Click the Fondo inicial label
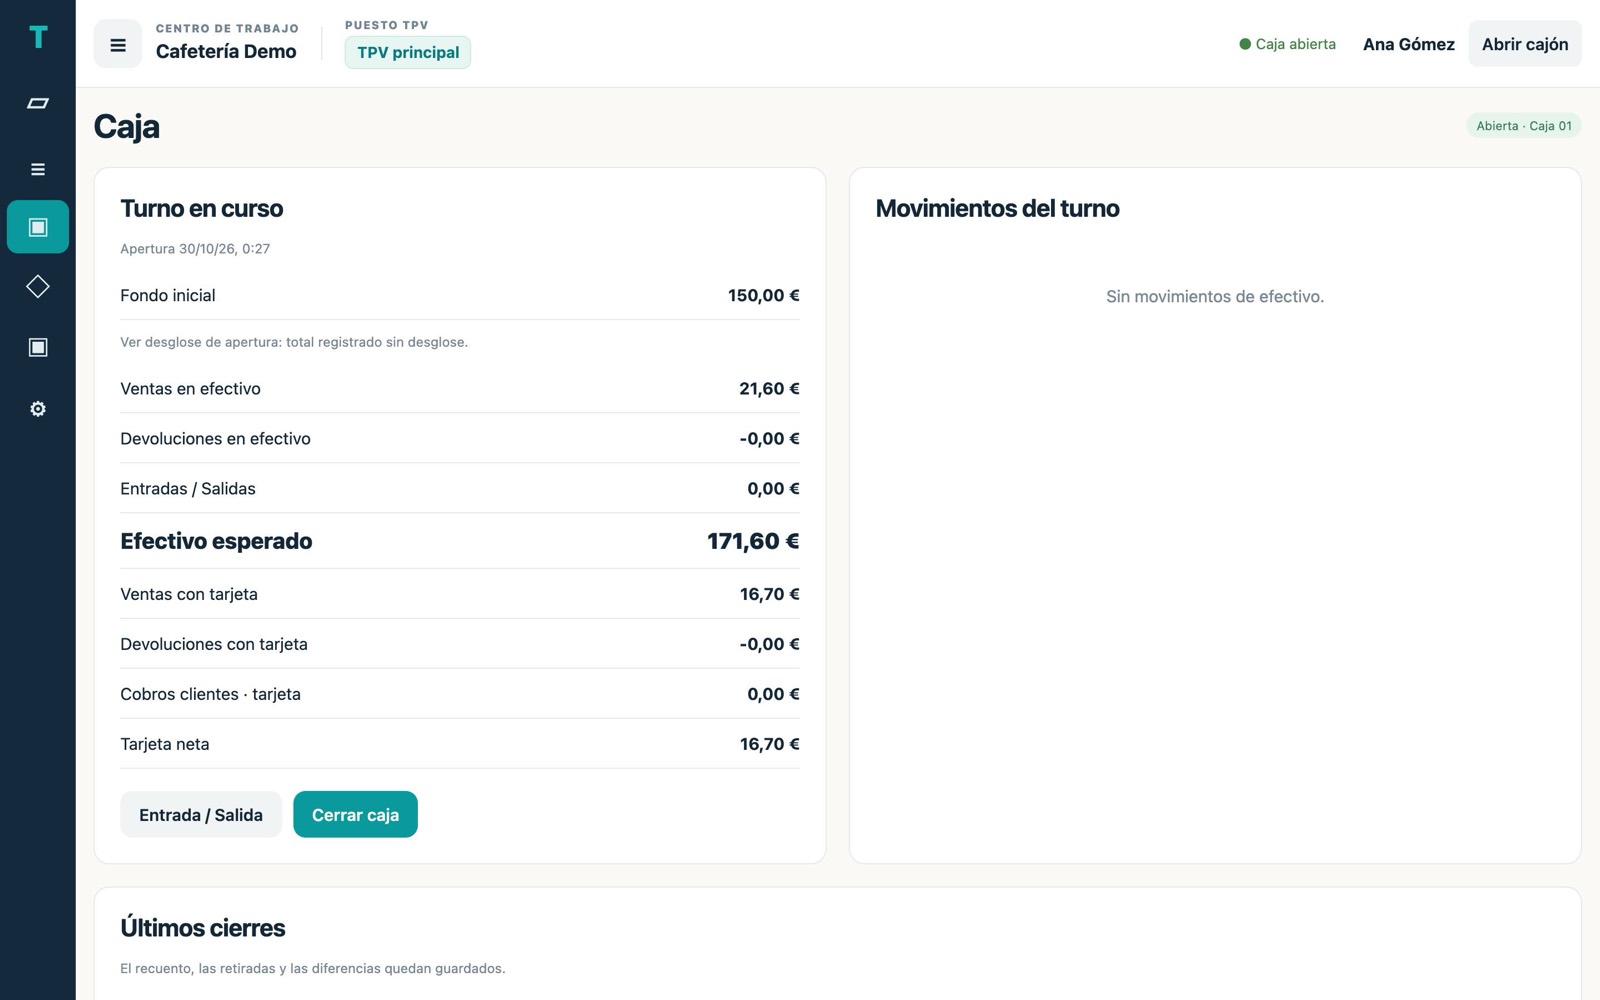 pyautogui.click(x=168, y=295)
